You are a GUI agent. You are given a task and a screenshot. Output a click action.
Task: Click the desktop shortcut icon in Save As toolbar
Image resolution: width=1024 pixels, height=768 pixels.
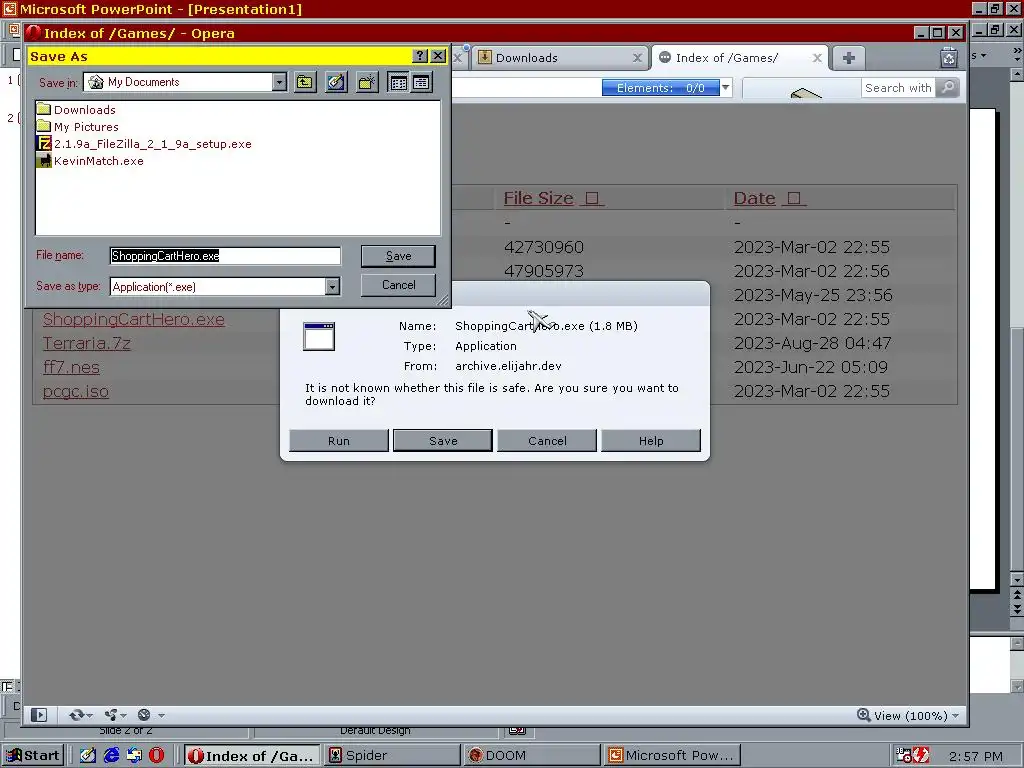[336, 82]
